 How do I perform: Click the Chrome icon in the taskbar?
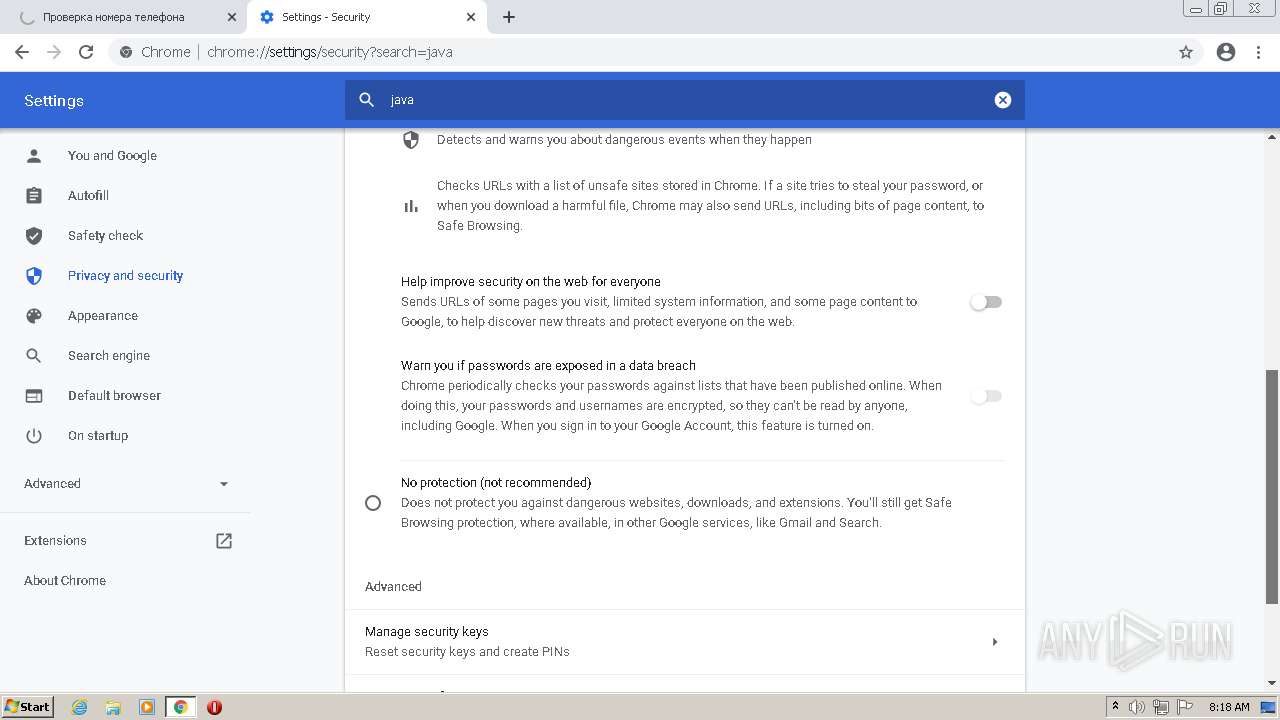pyautogui.click(x=180, y=707)
